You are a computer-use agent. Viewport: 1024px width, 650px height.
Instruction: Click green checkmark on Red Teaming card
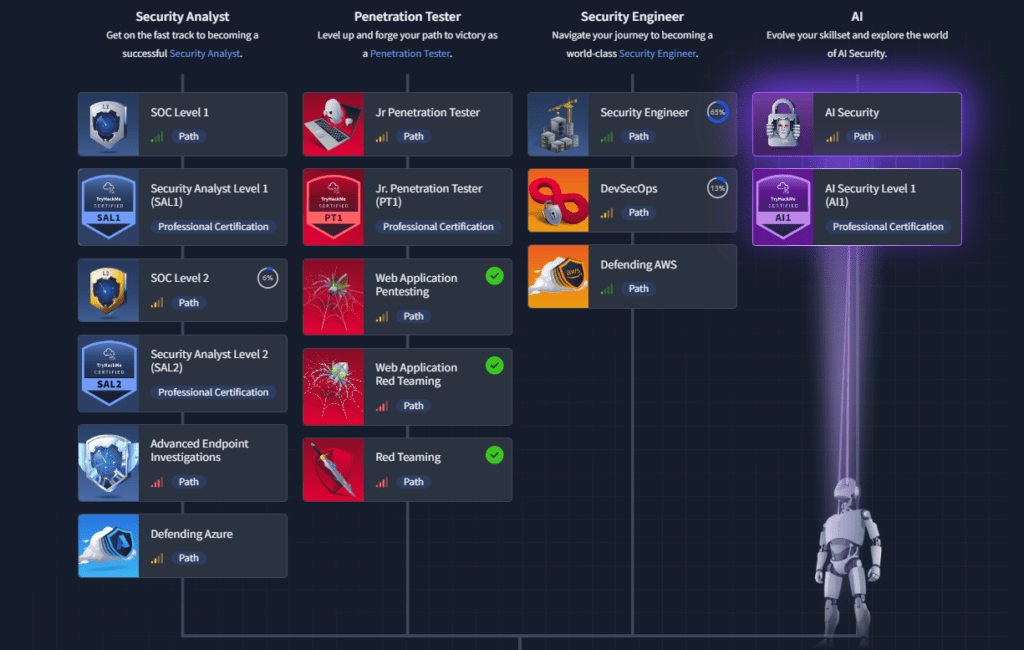(494, 455)
